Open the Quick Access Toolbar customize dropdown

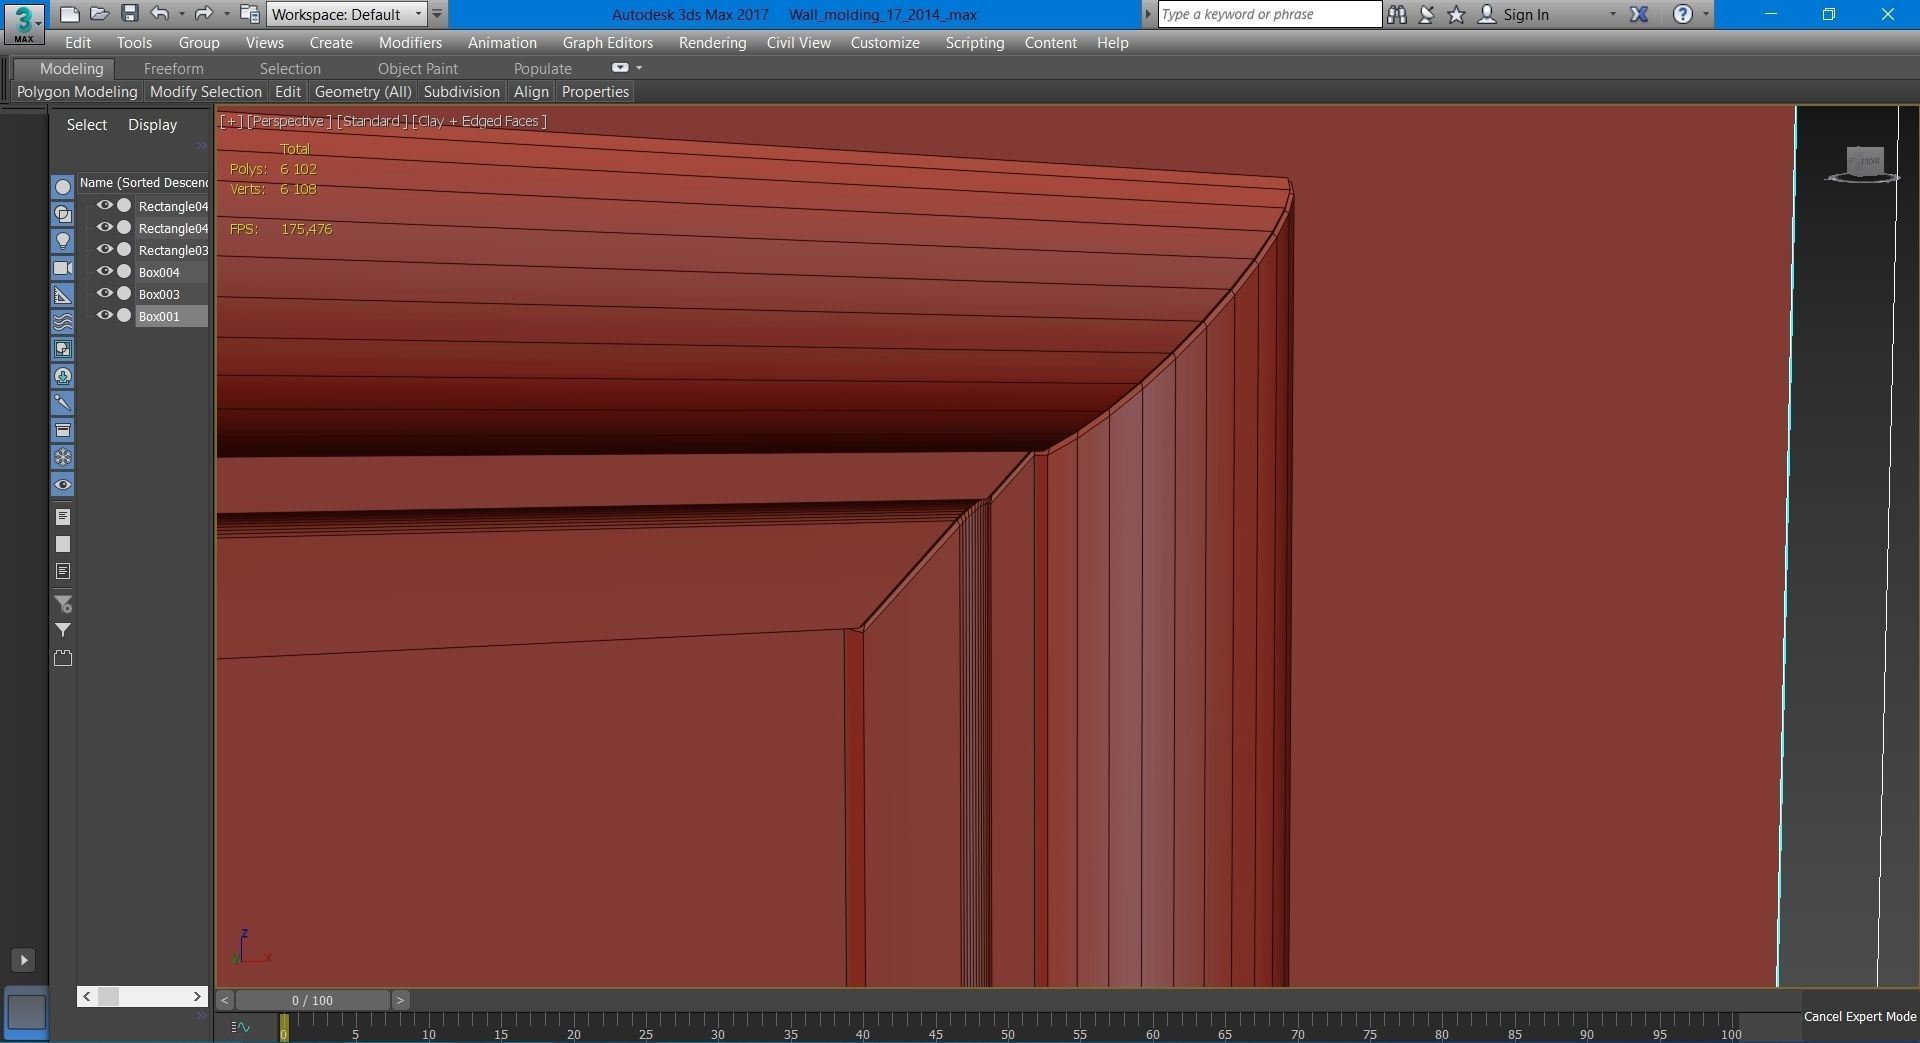(437, 14)
